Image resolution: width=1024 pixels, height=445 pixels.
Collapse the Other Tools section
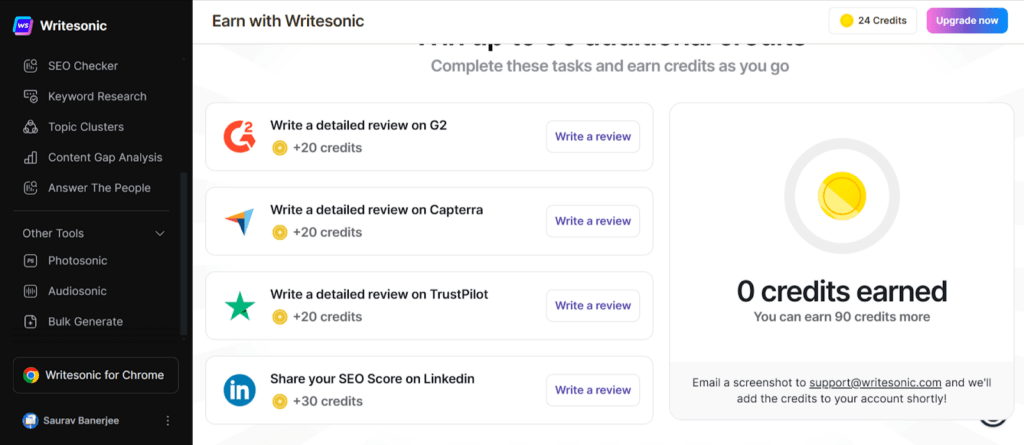tap(159, 233)
